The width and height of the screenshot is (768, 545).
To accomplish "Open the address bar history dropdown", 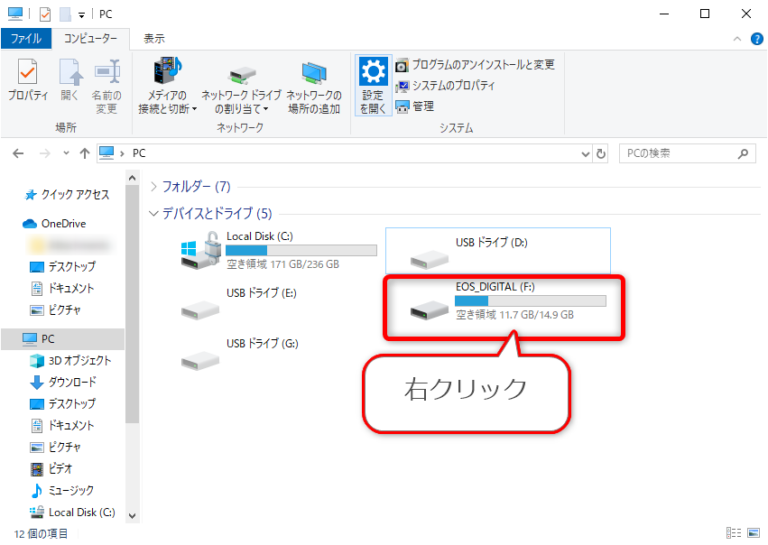I will pyautogui.click(x=585, y=154).
